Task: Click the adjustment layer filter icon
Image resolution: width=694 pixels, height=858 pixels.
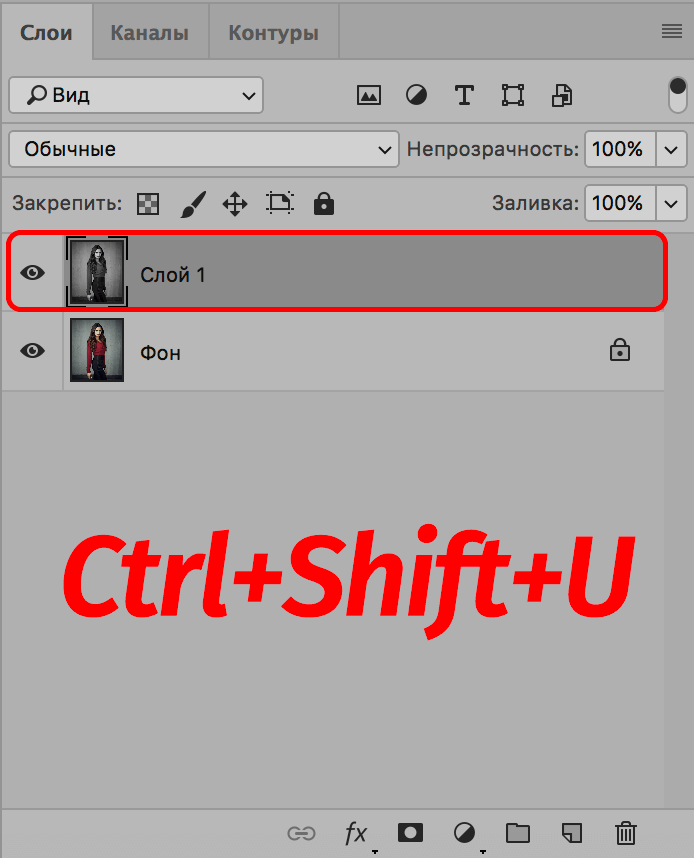Action: click(x=416, y=96)
